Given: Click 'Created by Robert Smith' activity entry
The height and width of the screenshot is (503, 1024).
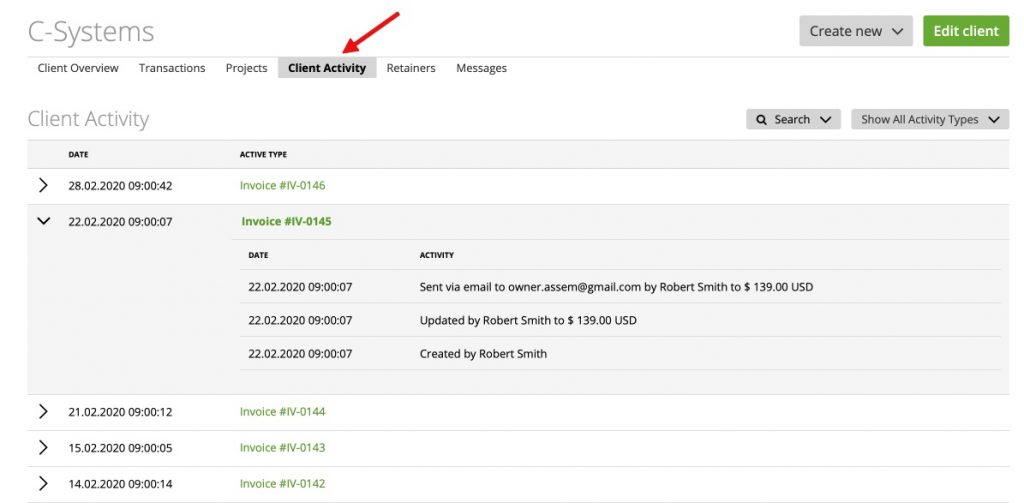Looking at the screenshot, I should (483, 354).
